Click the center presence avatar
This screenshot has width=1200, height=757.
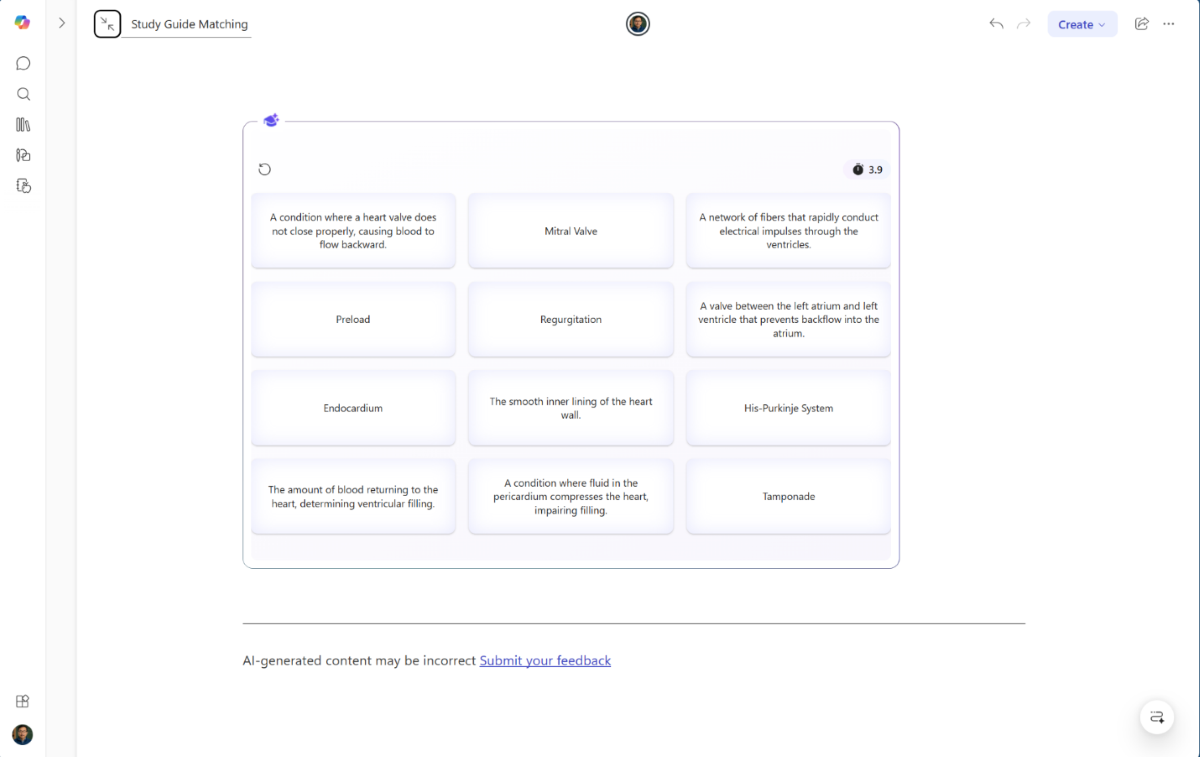tap(638, 24)
